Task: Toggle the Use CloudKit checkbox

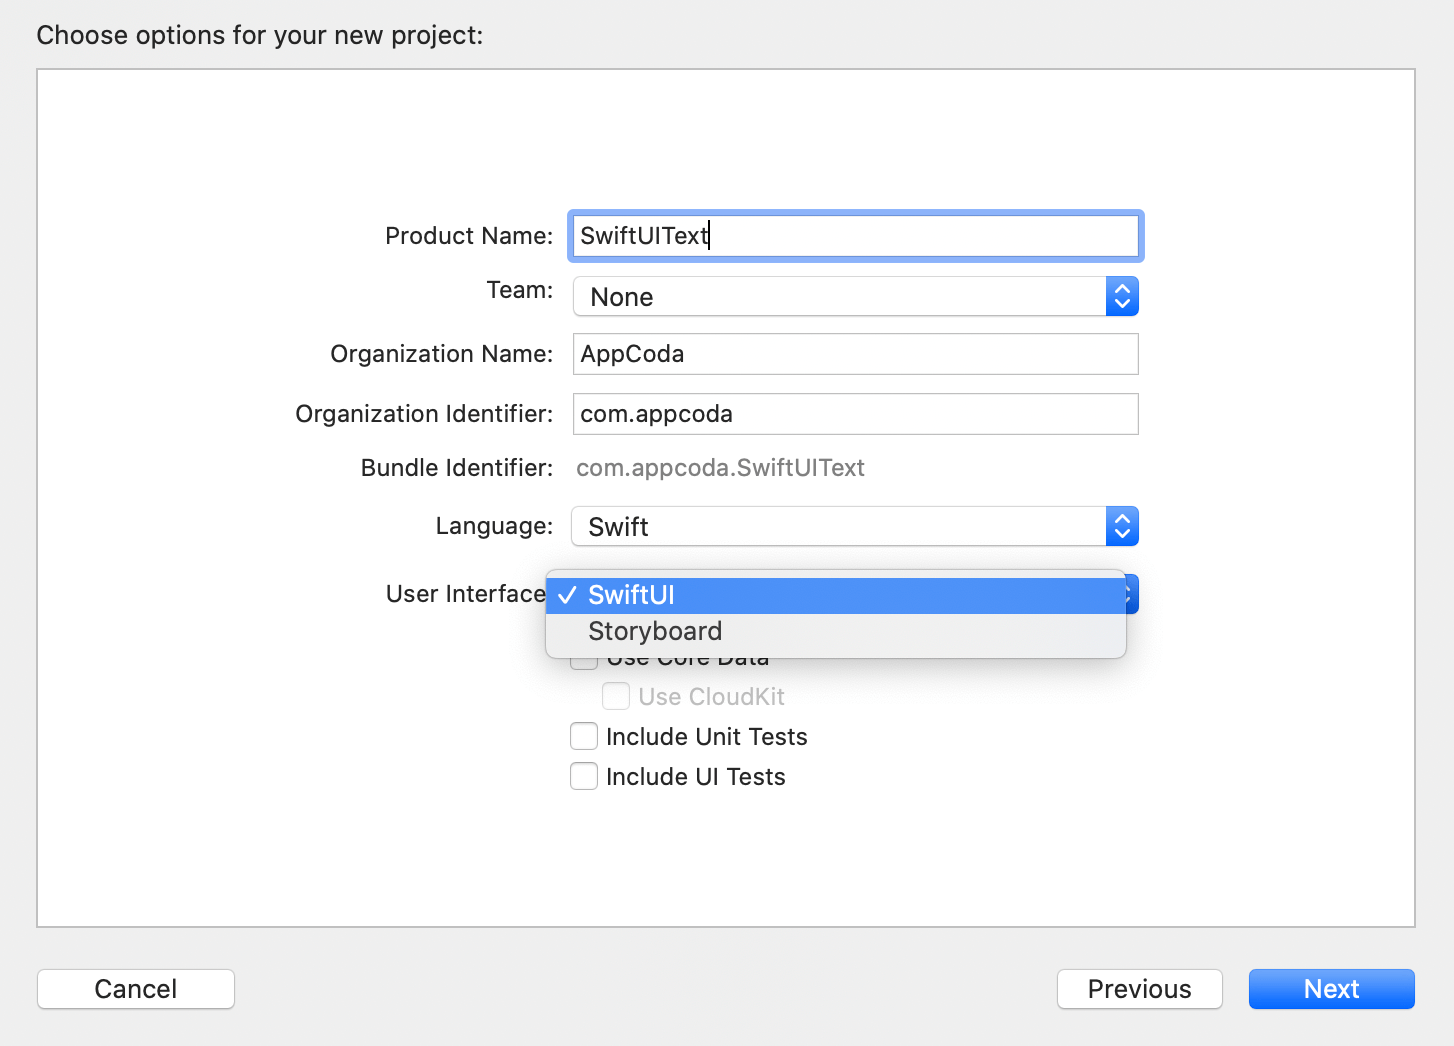Action: [x=616, y=696]
